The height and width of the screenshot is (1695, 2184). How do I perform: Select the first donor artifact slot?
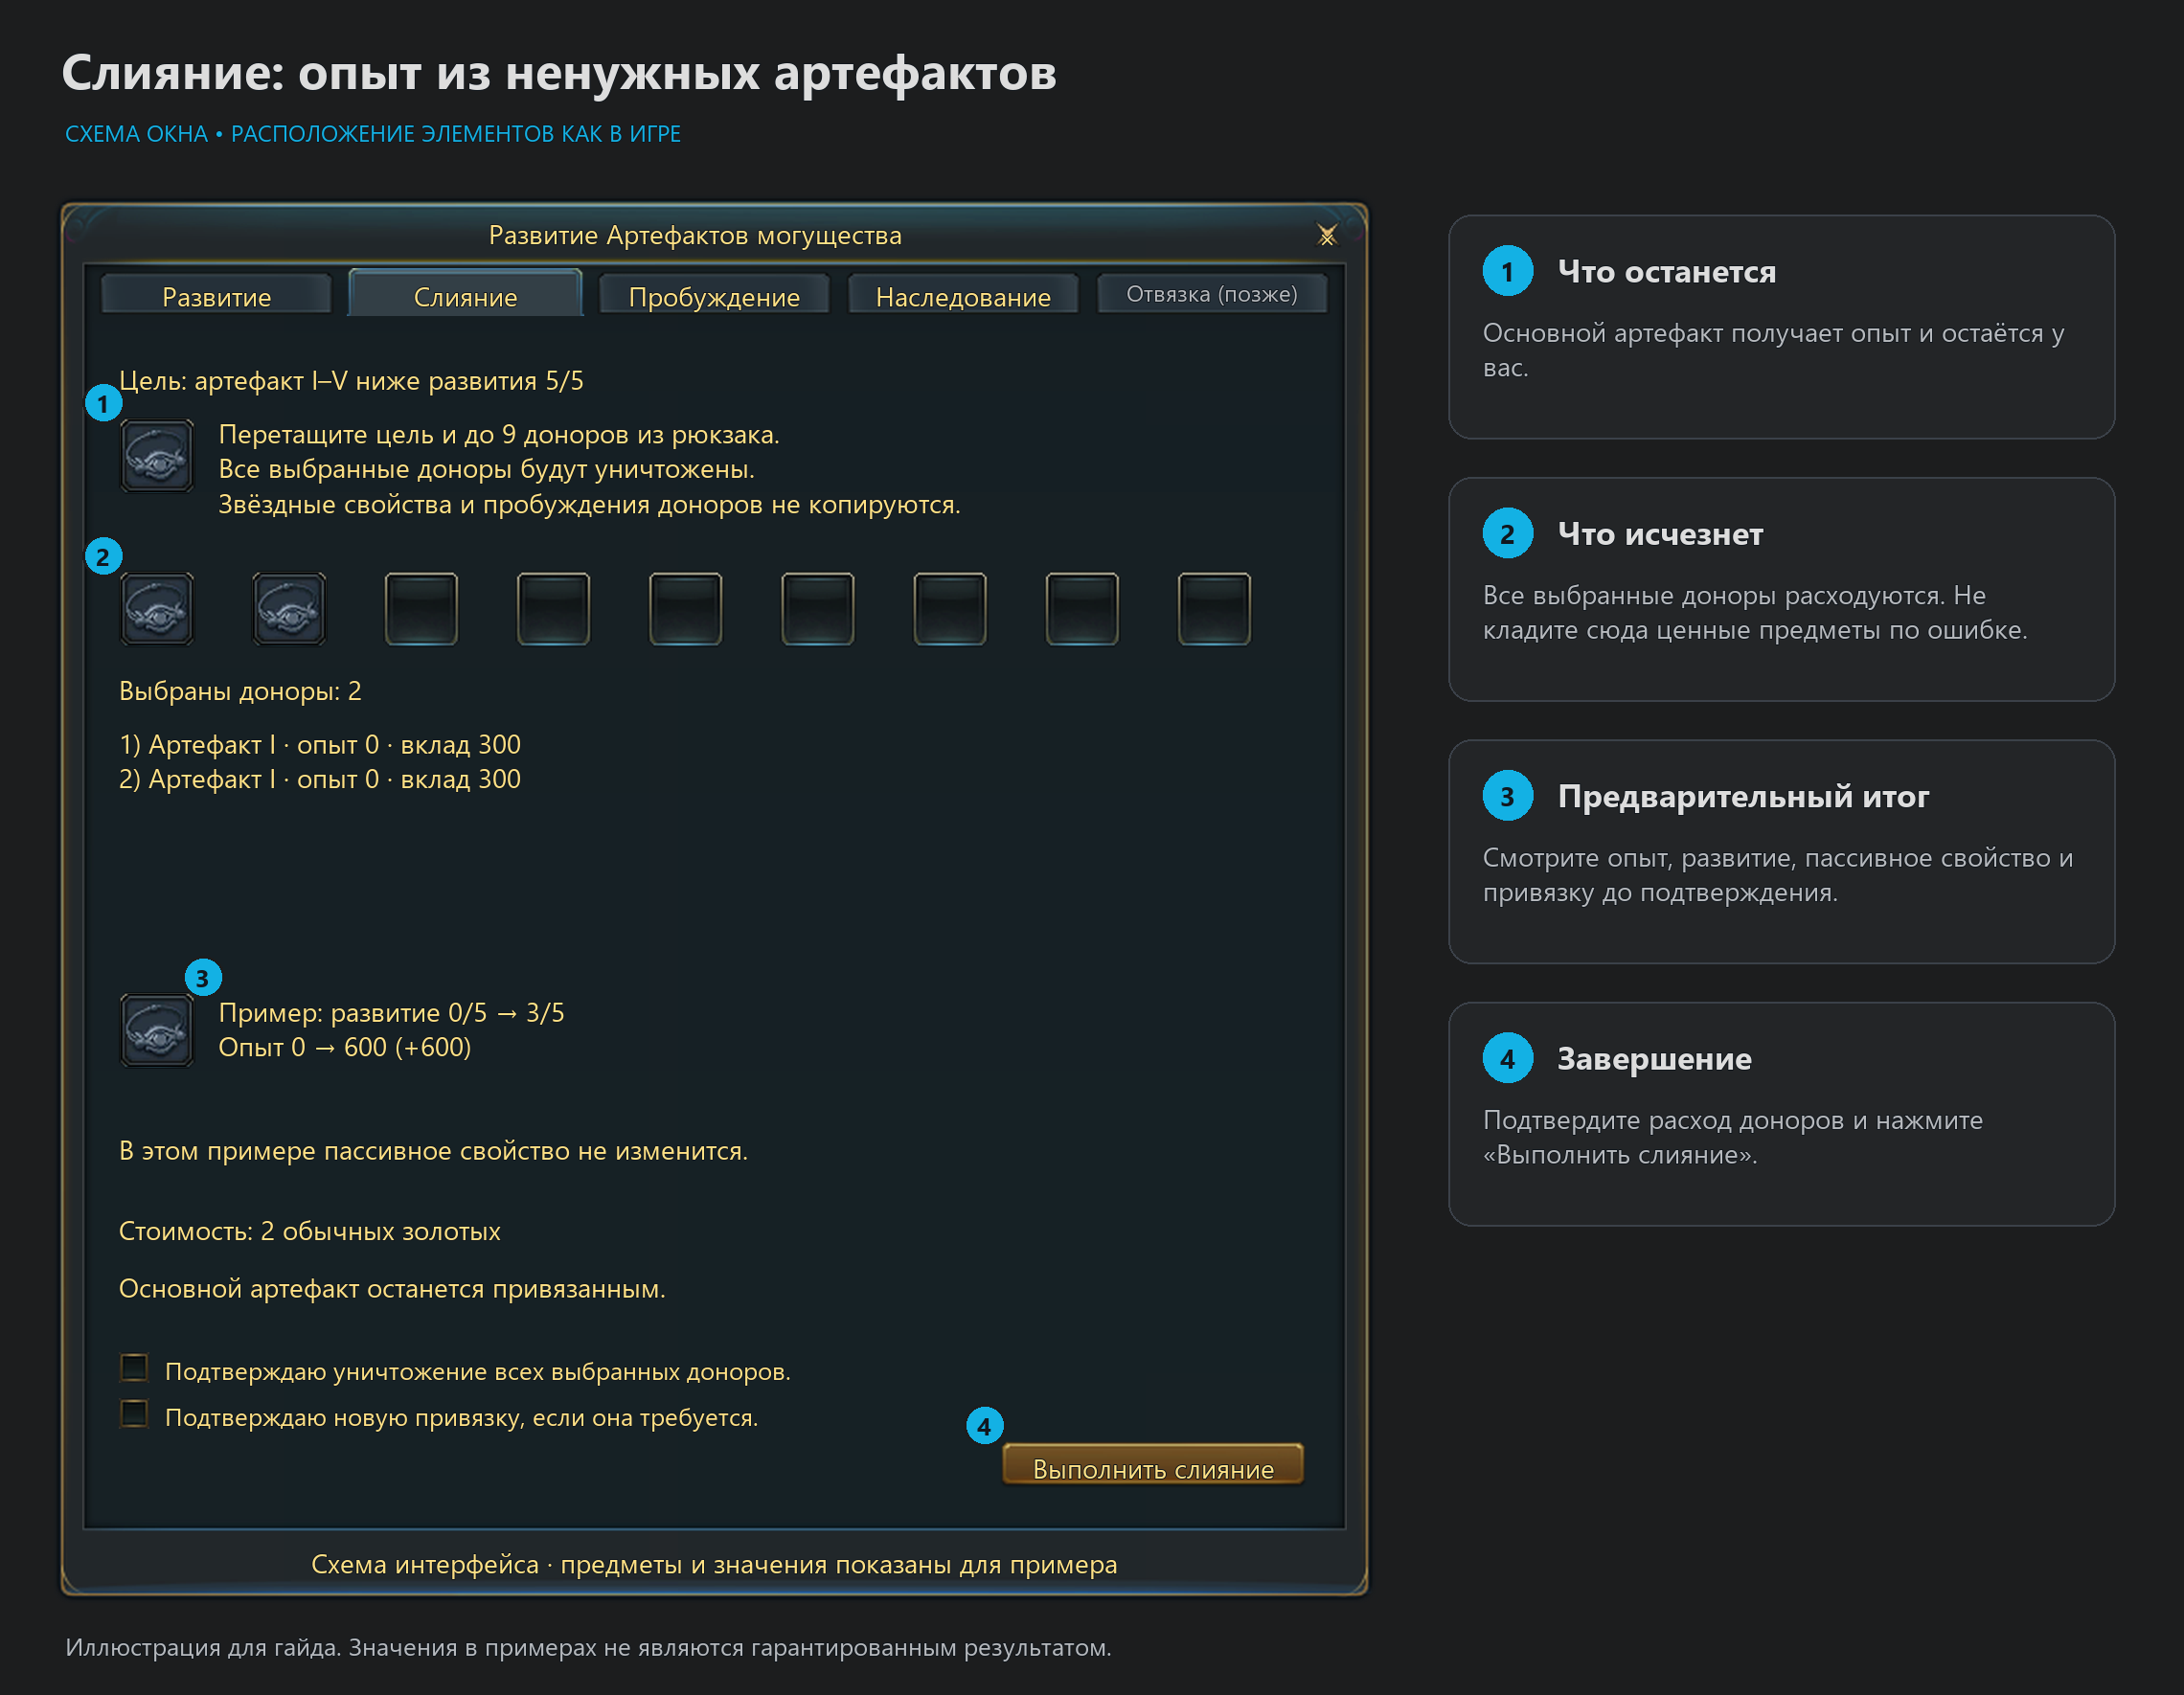(x=157, y=609)
